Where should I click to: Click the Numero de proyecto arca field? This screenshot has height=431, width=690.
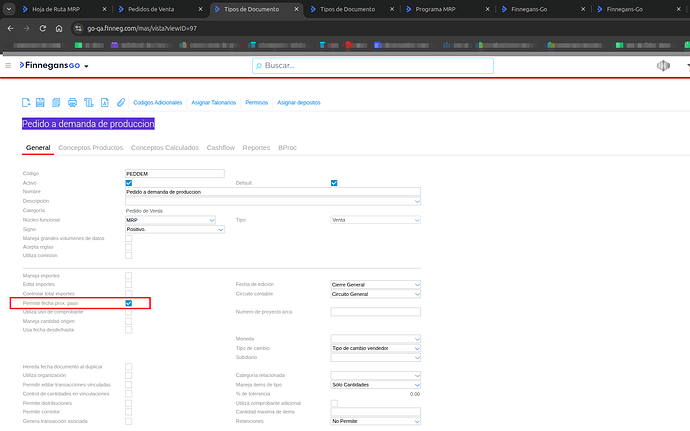375,312
